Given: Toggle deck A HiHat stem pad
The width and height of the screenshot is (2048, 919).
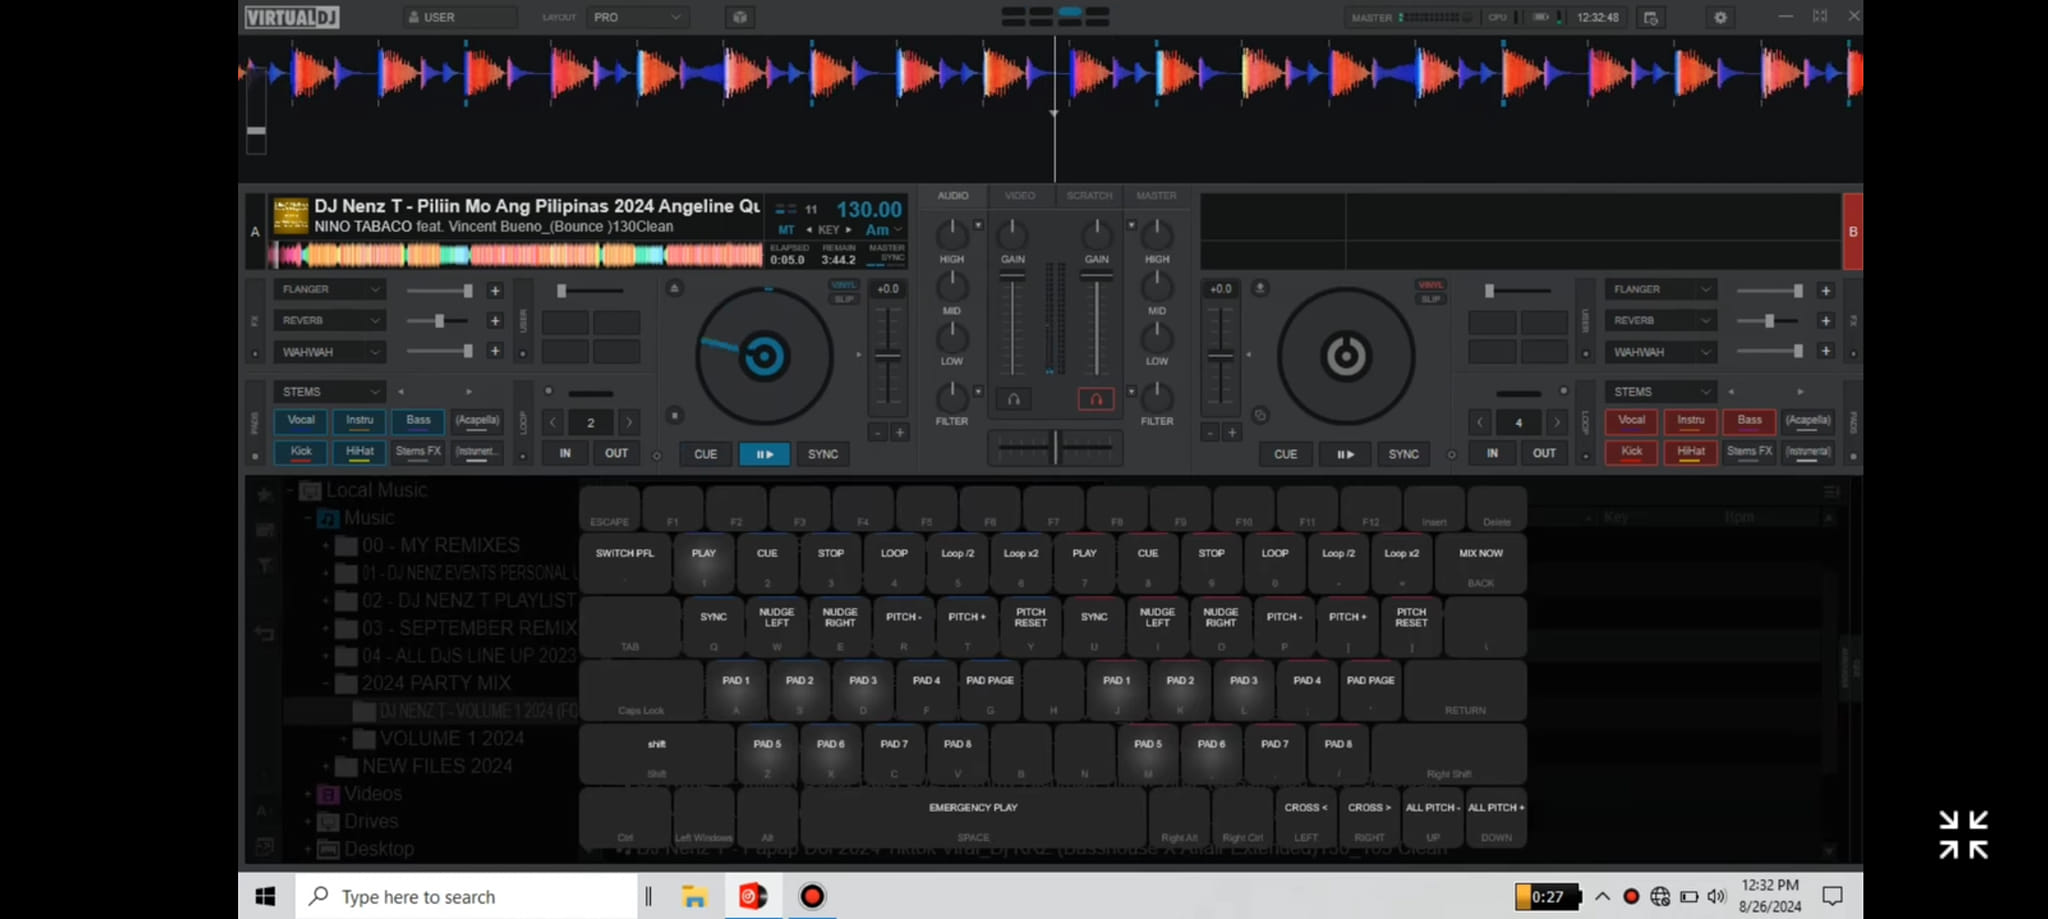Looking at the screenshot, I should point(359,452).
